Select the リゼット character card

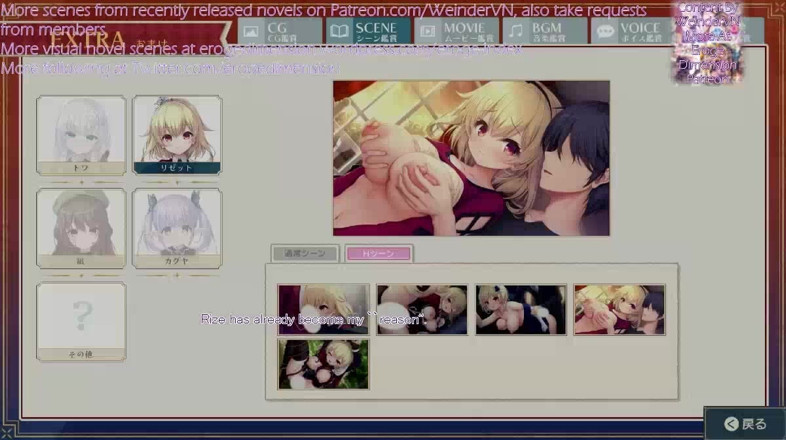177,135
